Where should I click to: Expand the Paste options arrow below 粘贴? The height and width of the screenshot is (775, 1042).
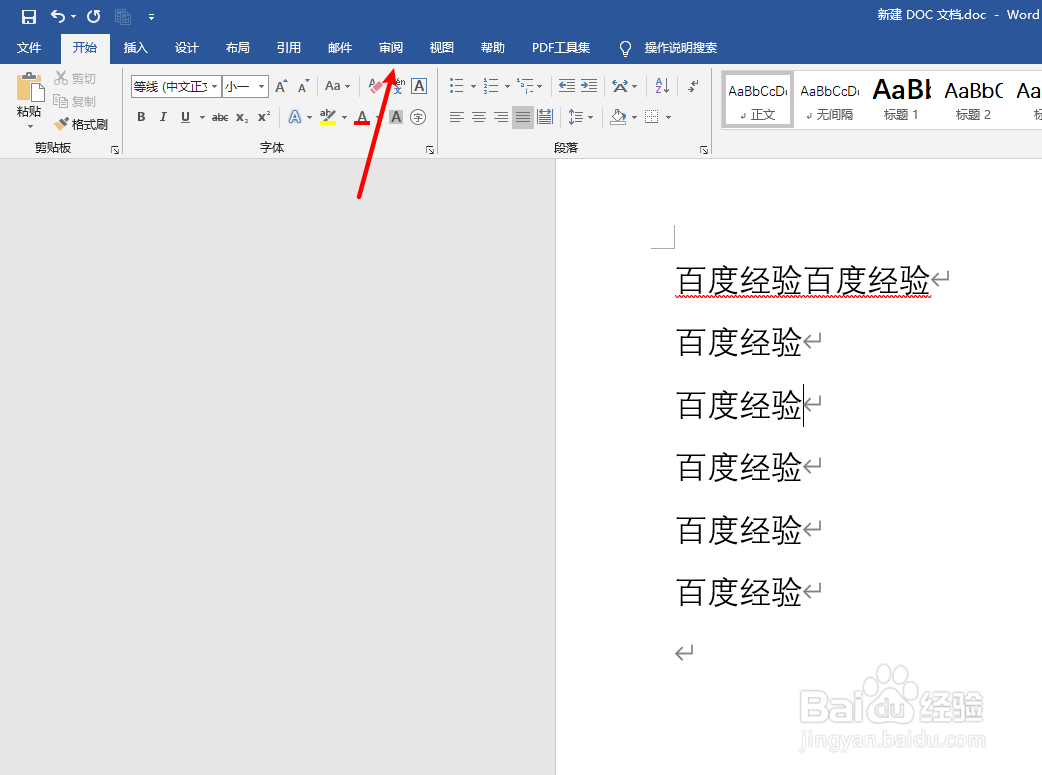tap(30, 126)
